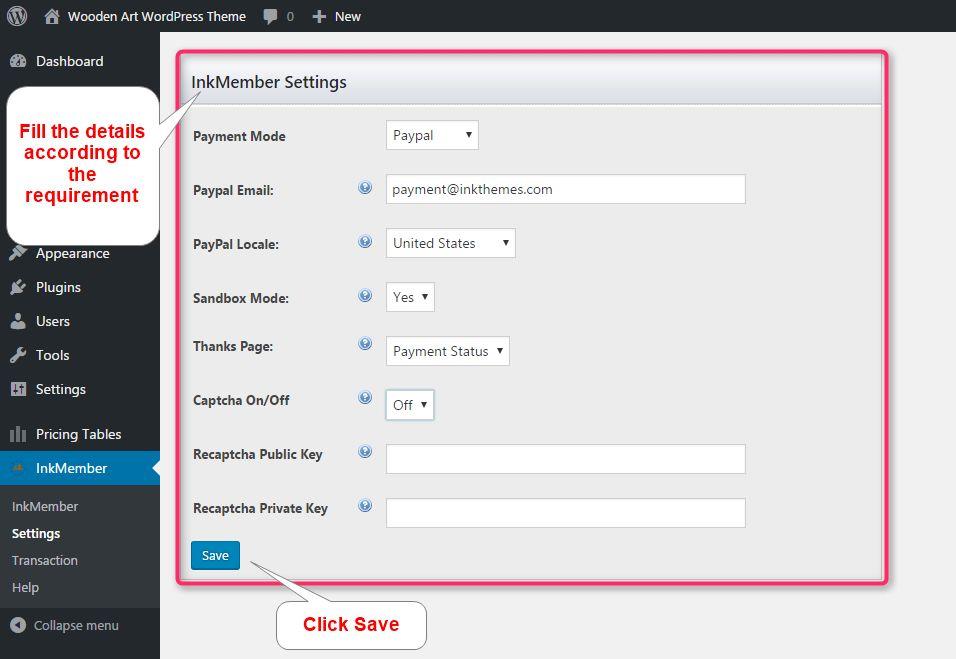
Task: Click help icon for Thanks Page
Action: pyautogui.click(x=365, y=344)
